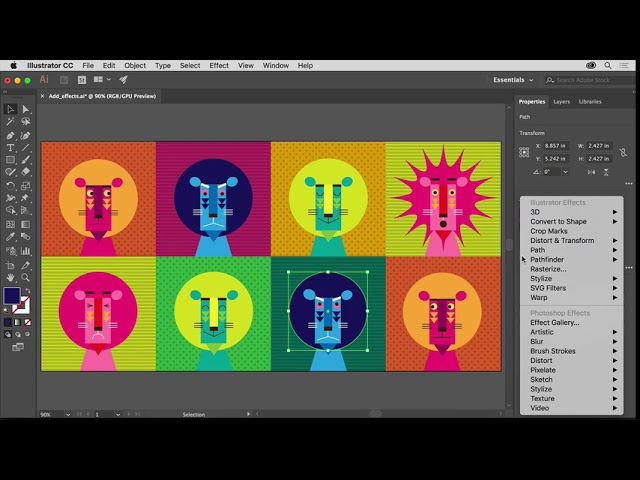This screenshot has width=640, height=480.
Task: Select the Type tool
Action: [10, 147]
